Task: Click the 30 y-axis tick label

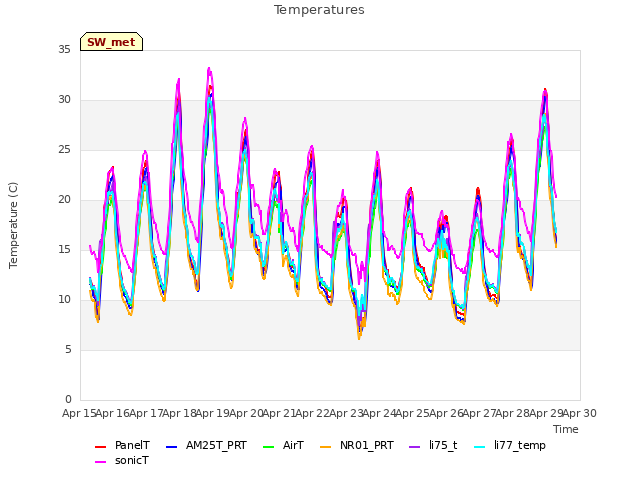Action: pyautogui.click(x=64, y=100)
